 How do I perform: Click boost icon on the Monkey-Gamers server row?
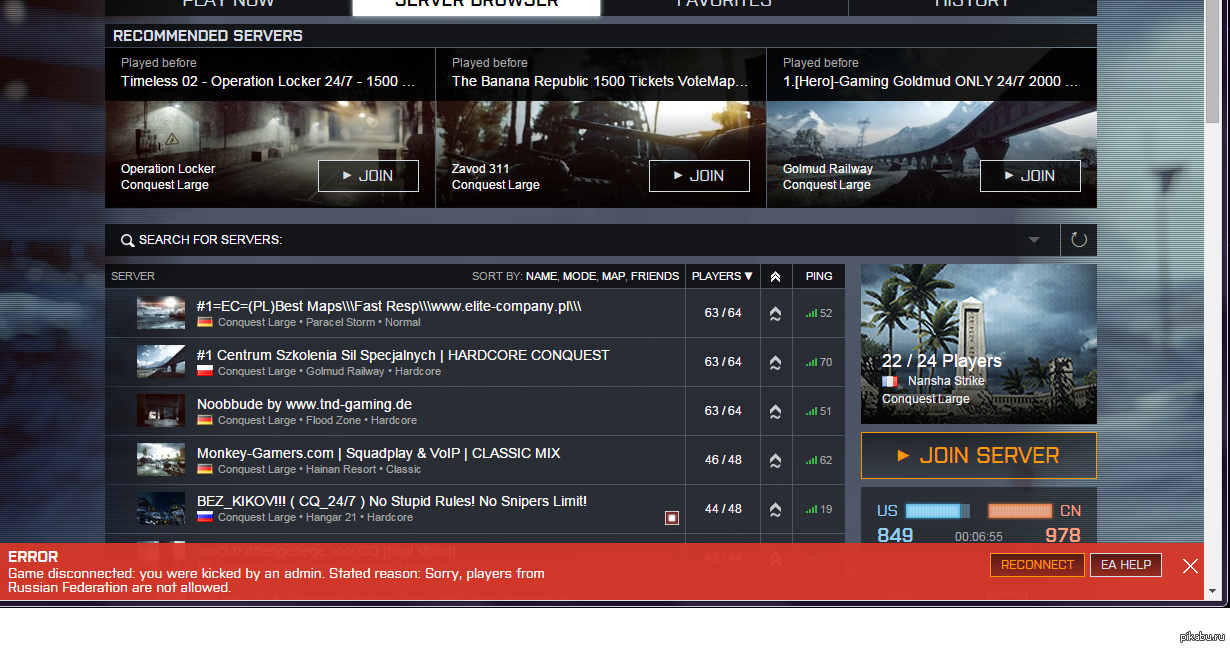click(776, 460)
